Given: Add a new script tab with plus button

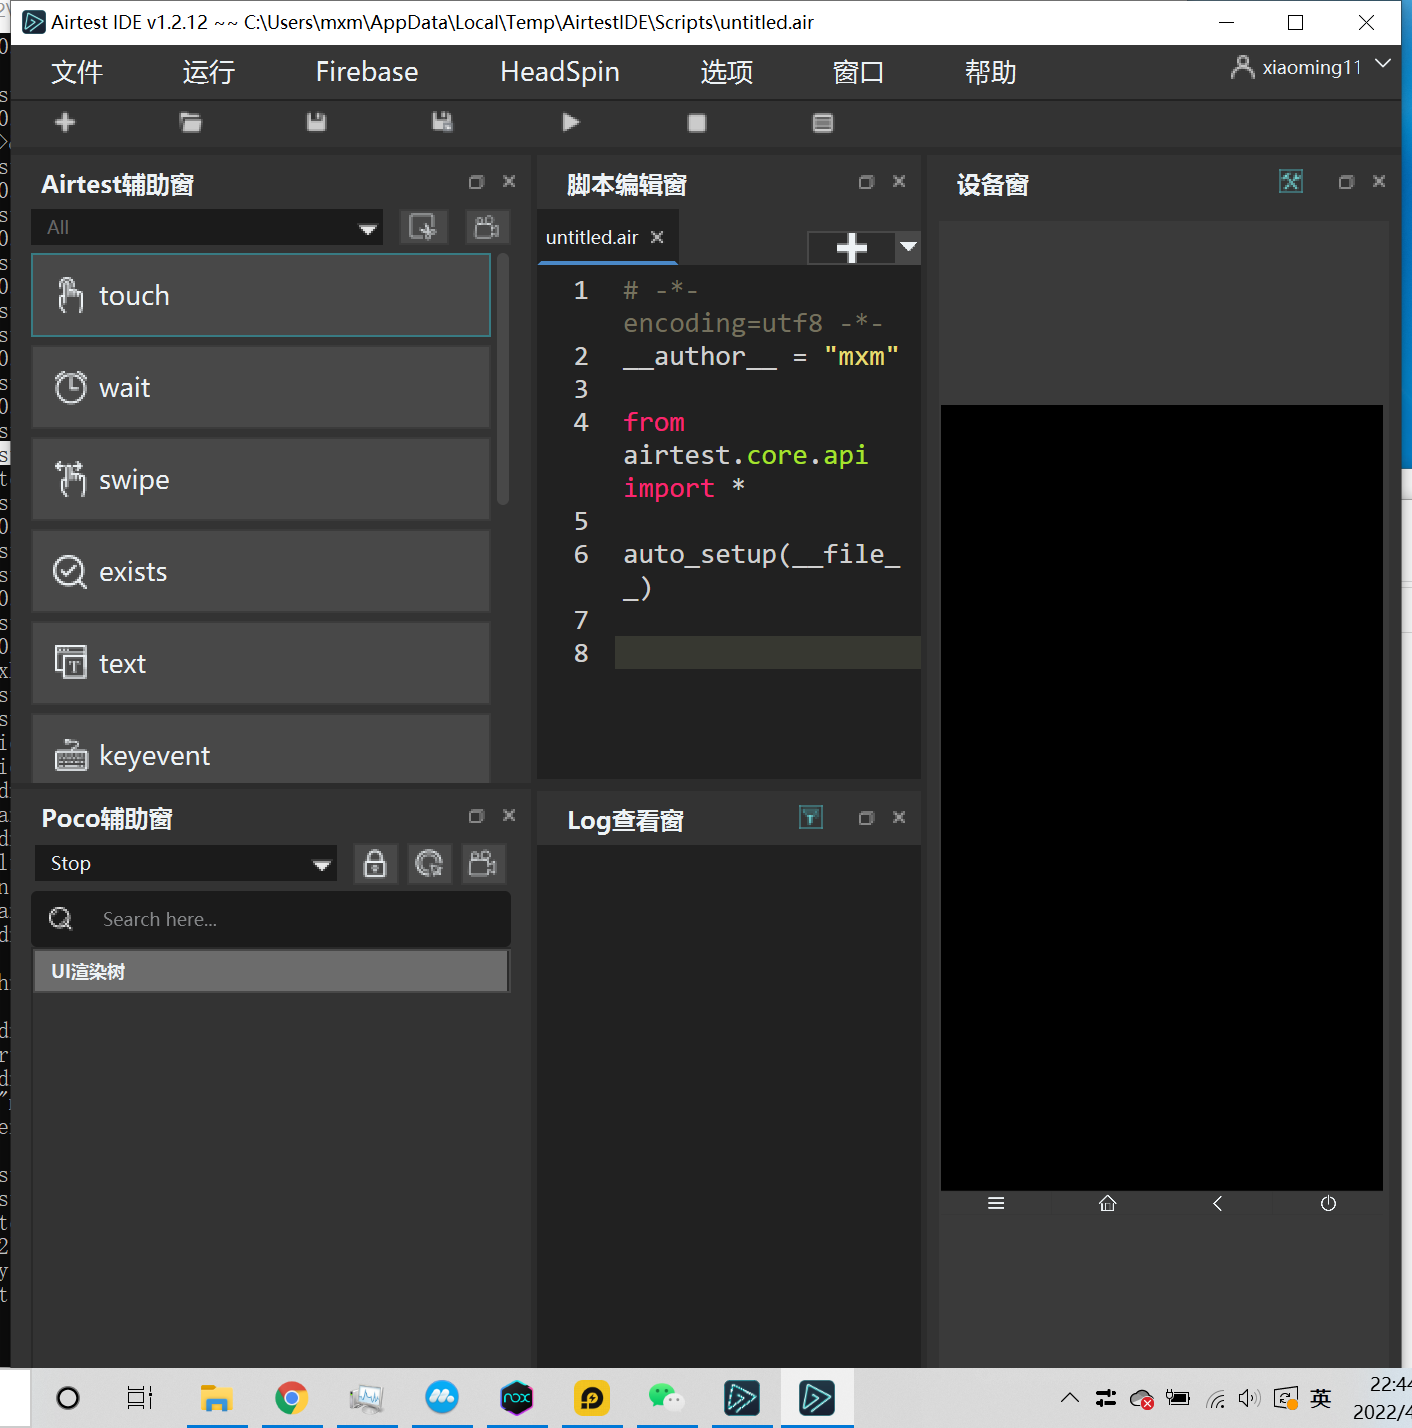Looking at the screenshot, I should pyautogui.click(x=851, y=248).
